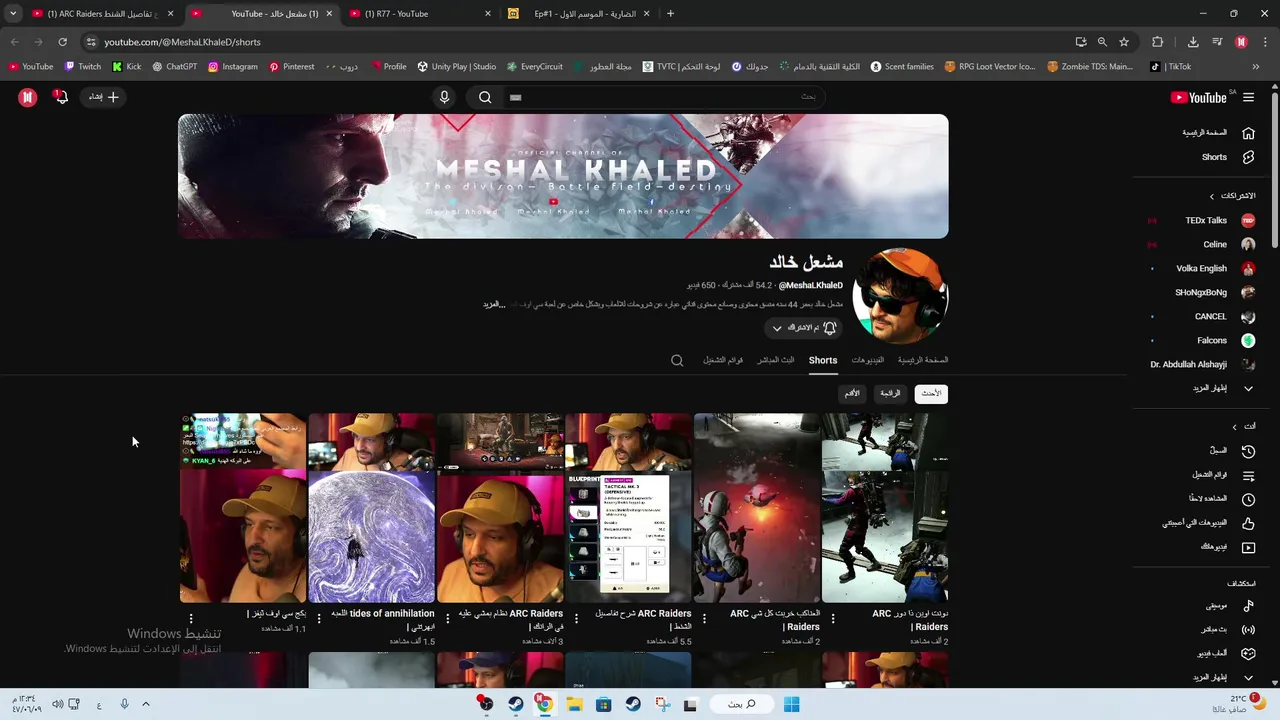Open Dr. Abdullah Alshayji channel

pyautogui.click(x=1200, y=365)
